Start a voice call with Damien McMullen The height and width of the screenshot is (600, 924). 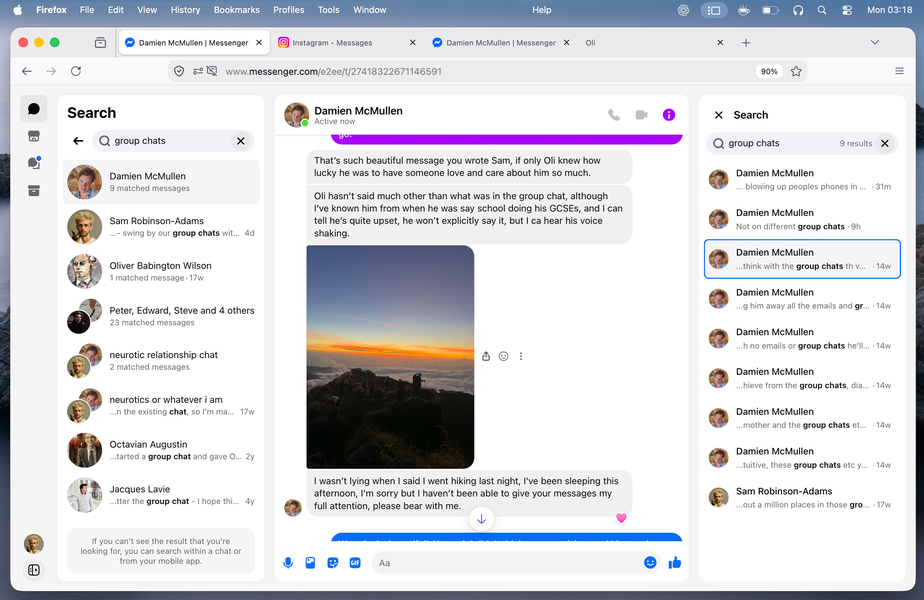click(613, 115)
